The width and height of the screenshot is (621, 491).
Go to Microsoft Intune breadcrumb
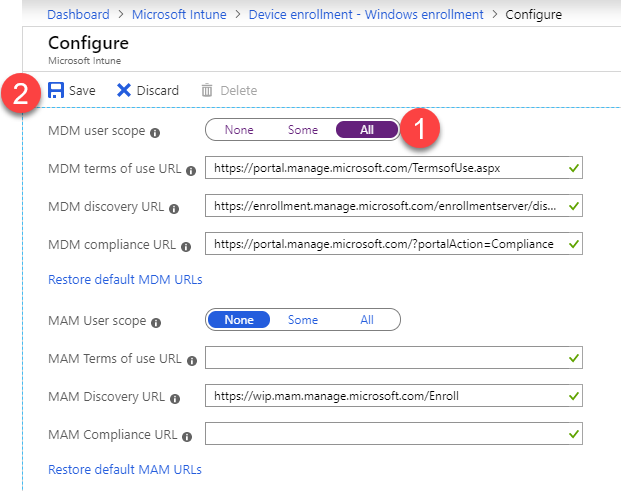(179, 15)
